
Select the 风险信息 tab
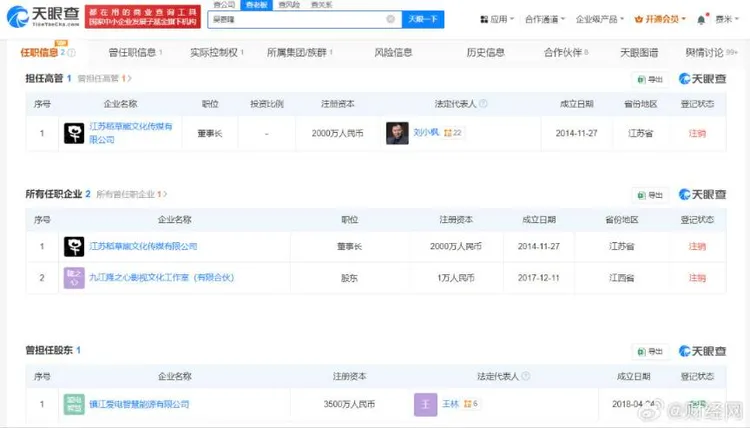click(393, 53)
